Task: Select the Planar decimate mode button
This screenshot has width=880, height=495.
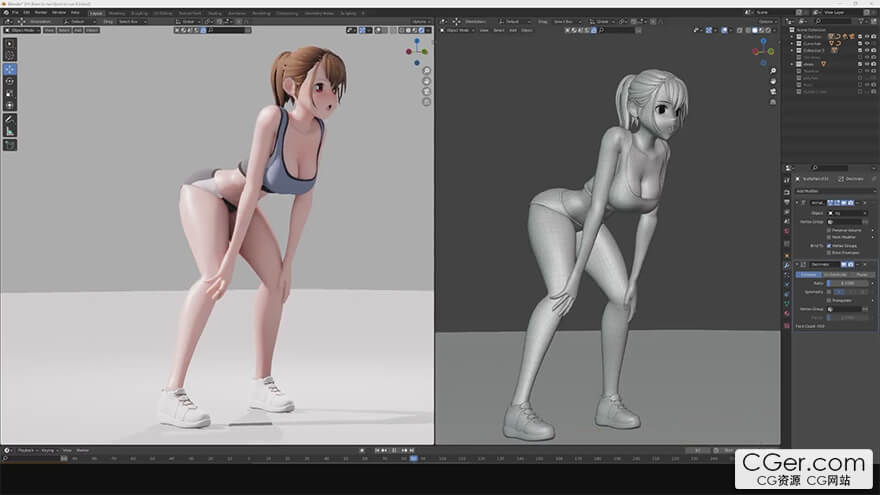Action: (860, 273)
